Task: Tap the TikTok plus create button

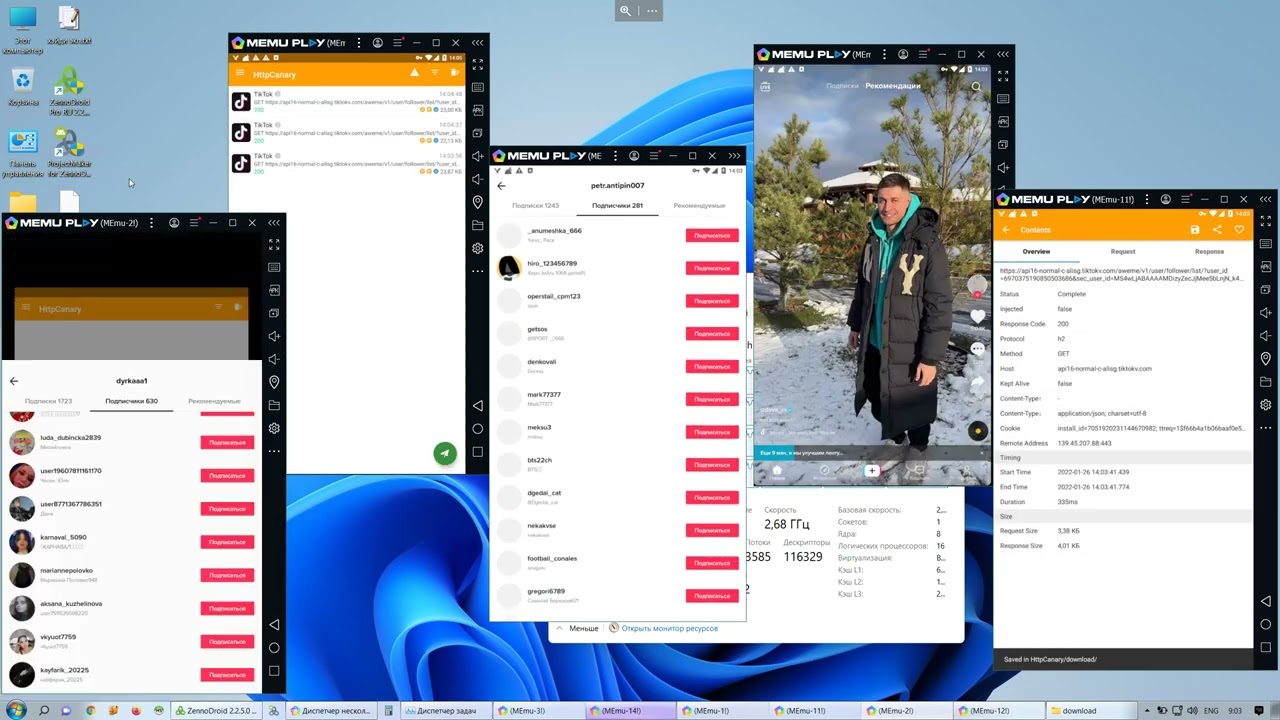Action: [x=872, y=470]
